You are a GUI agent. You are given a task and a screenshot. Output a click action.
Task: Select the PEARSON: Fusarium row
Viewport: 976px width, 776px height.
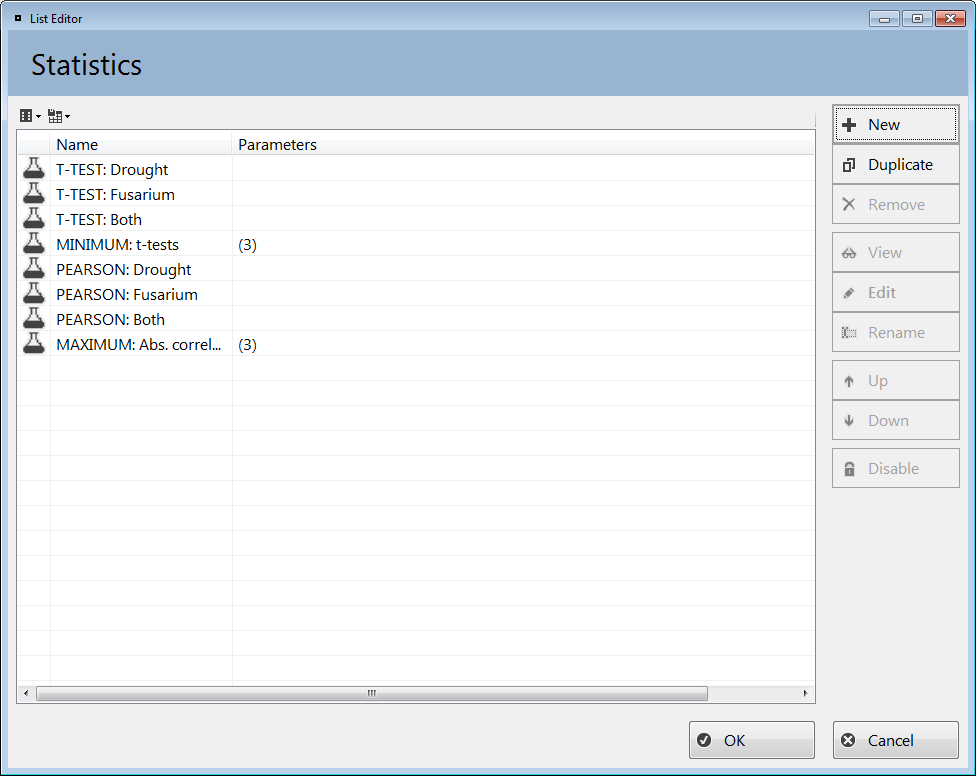(x=416, y=294)
